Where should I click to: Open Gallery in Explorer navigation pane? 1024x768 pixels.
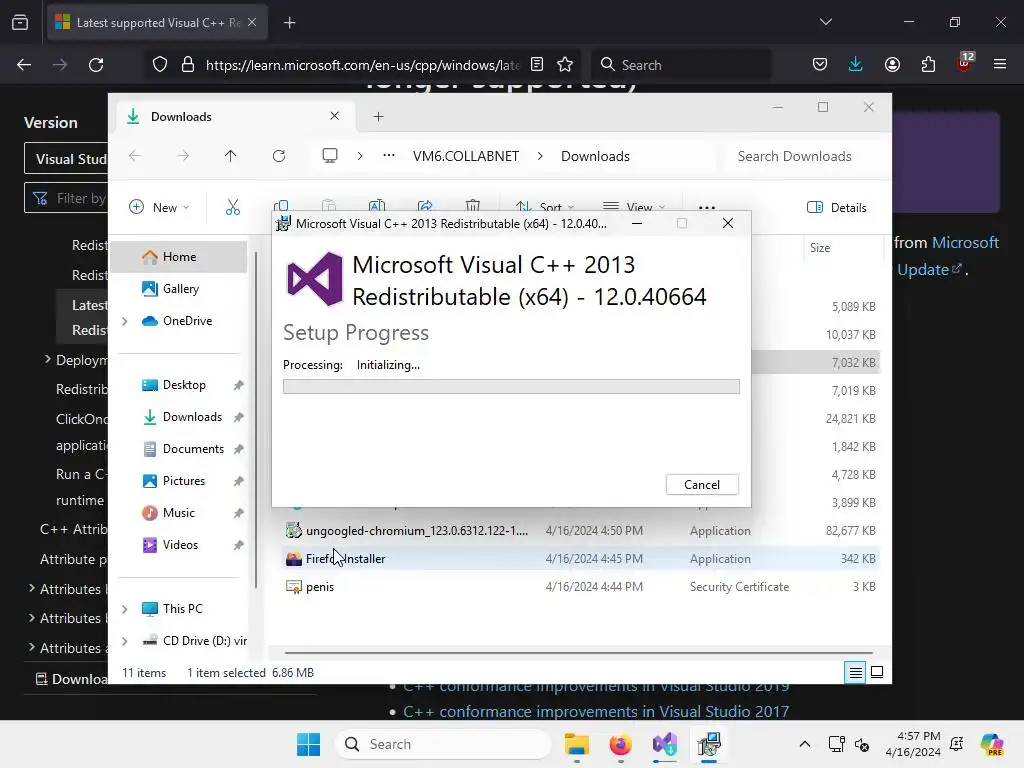180,289
